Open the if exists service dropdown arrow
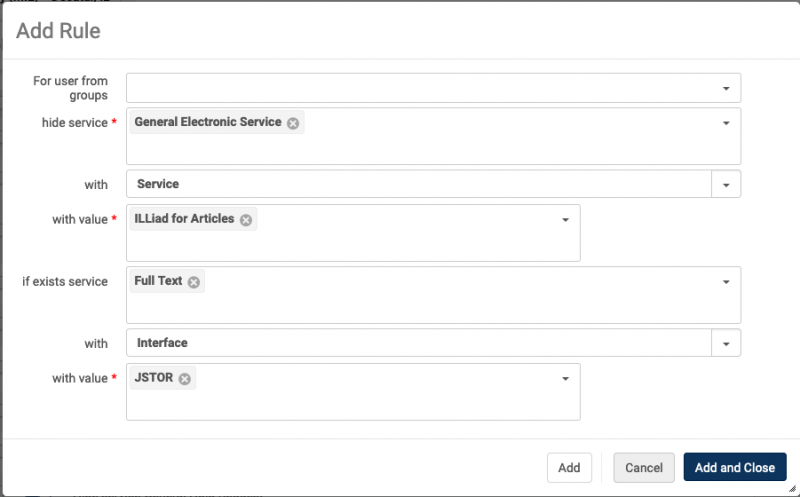The height and width of the screenshot is (497, 800). click(x=726, y=282)
